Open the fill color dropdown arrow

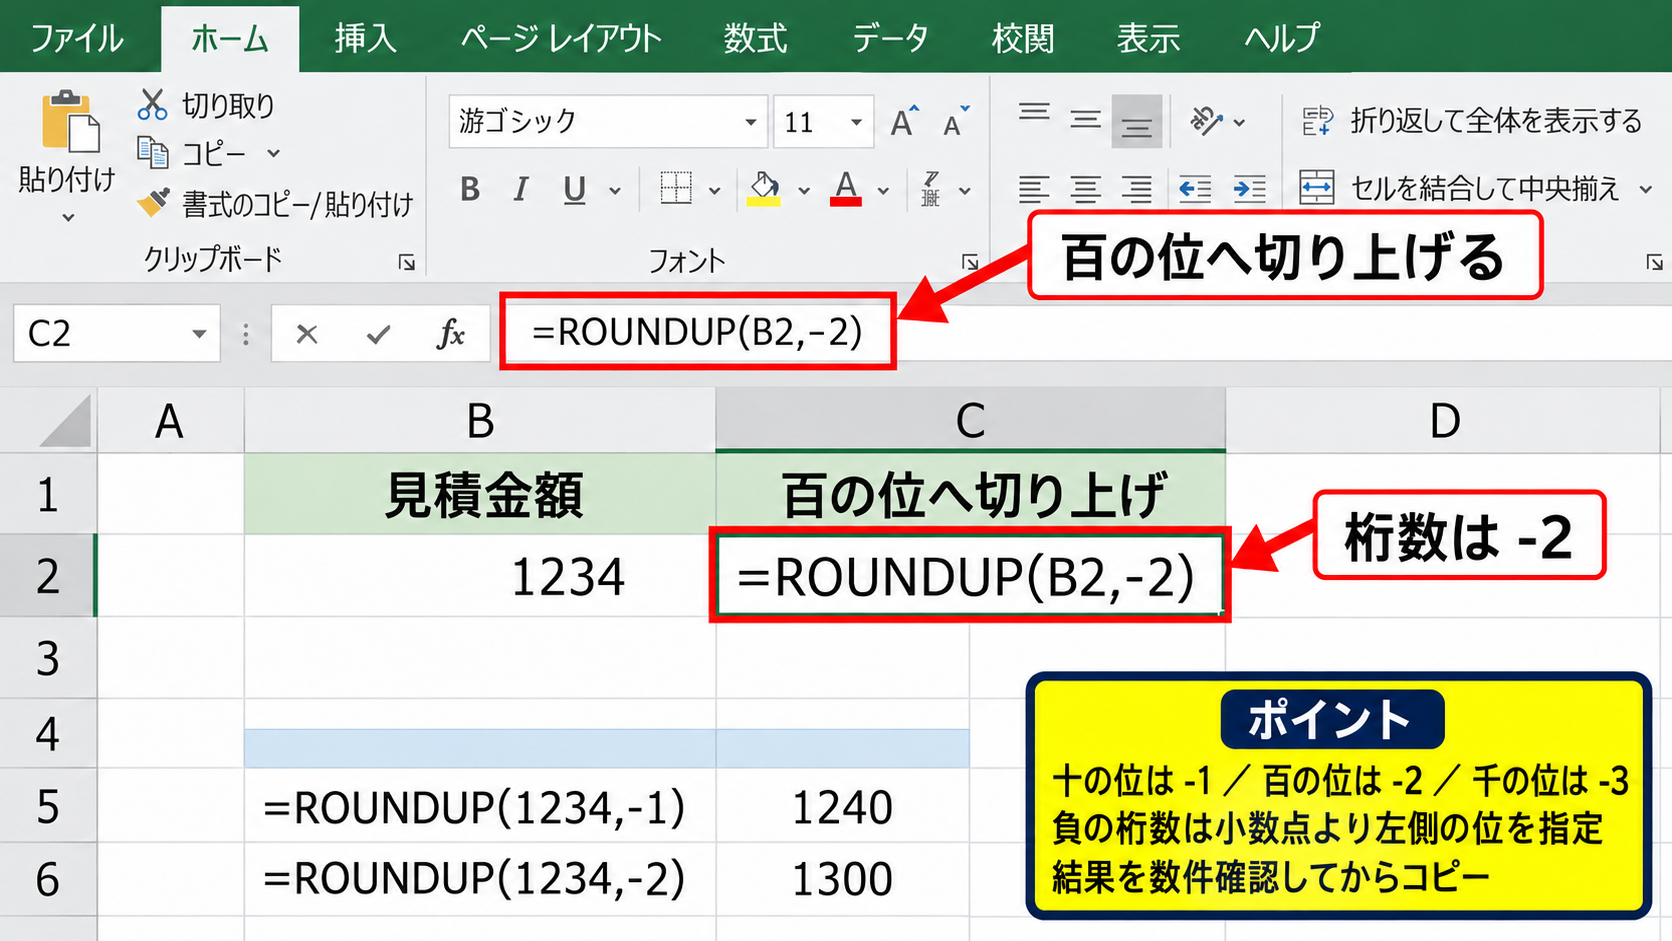click(x=803, y=190)
